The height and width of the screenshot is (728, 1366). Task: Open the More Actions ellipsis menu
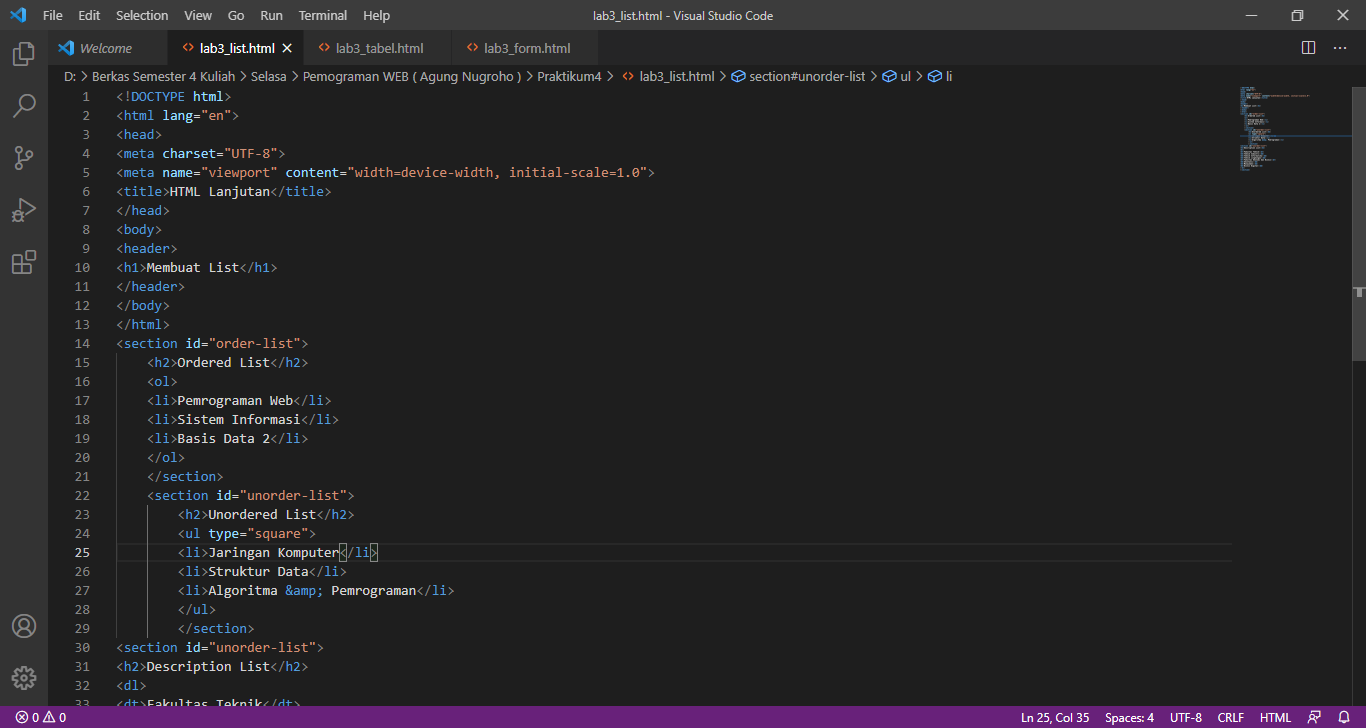click(1339, 47)
